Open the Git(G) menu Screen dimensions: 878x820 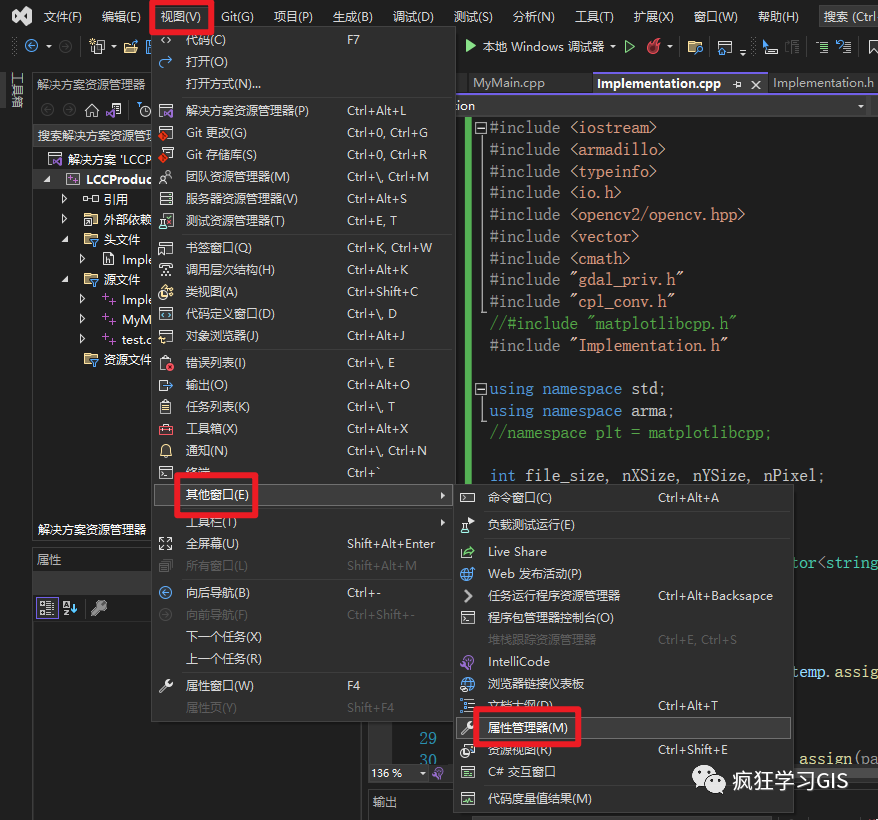pos(237,17)
